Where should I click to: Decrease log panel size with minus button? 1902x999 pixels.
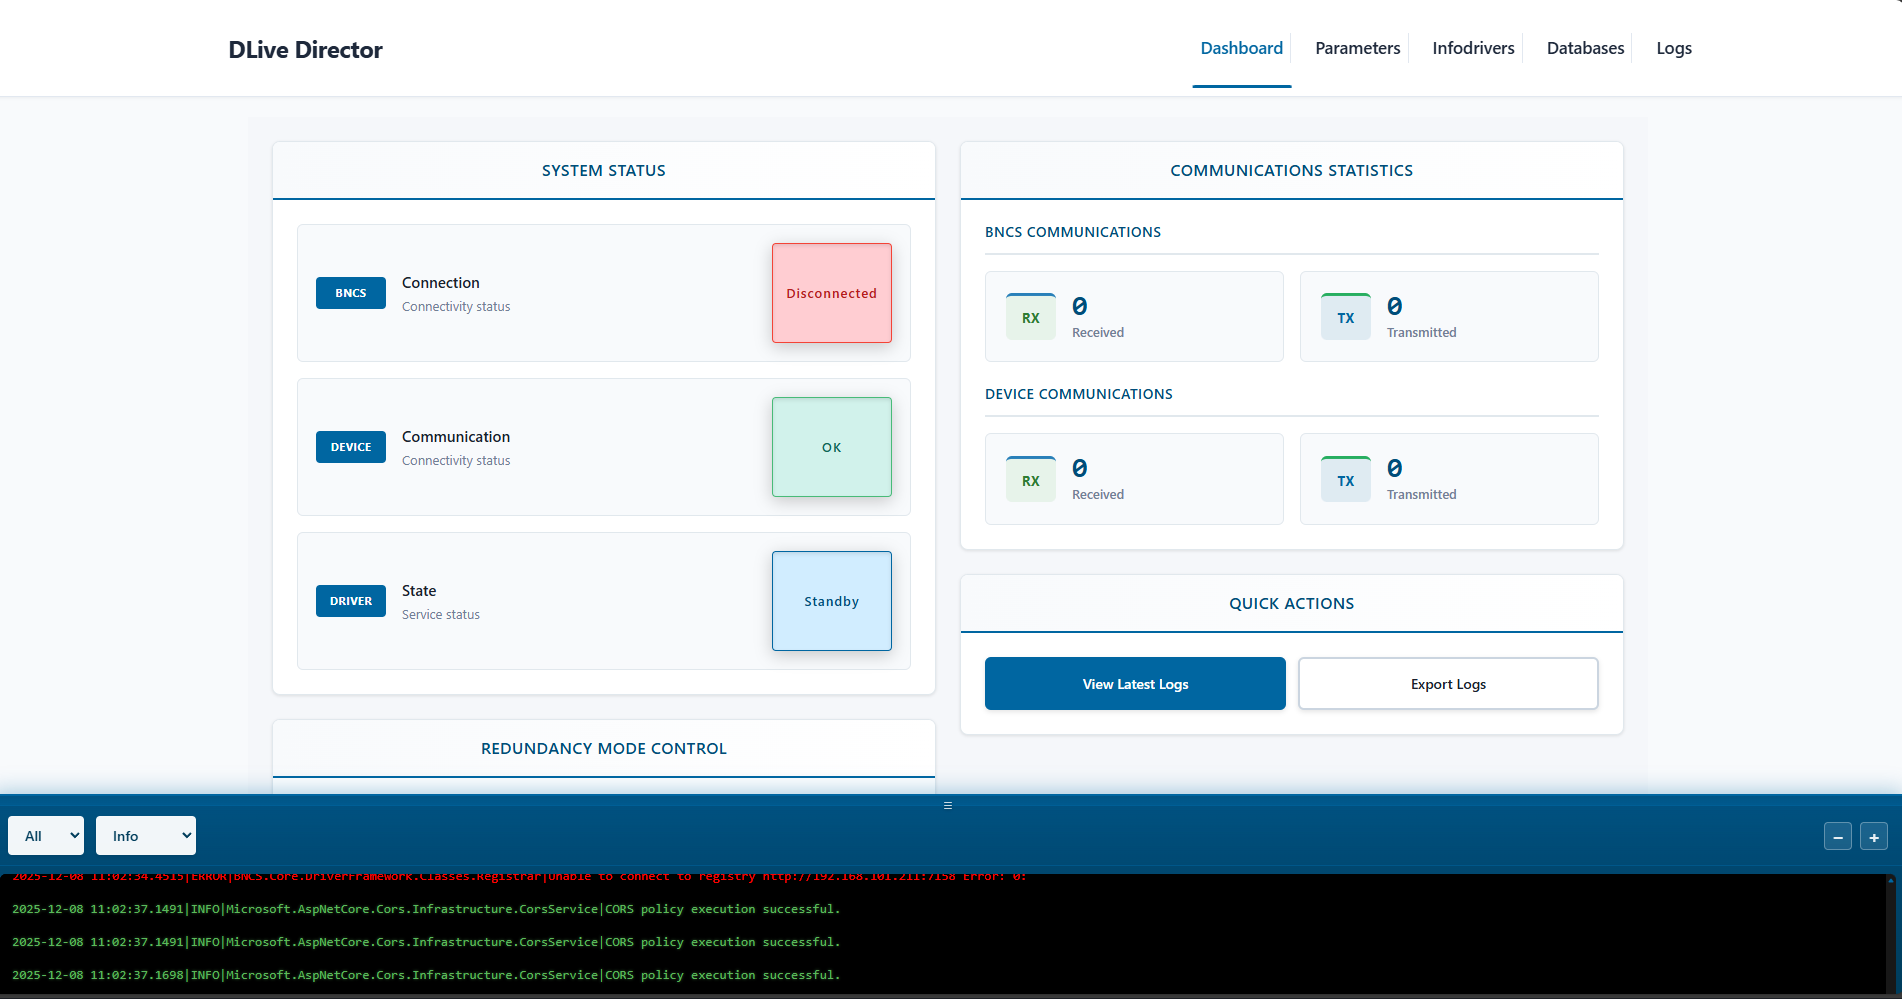[x=1837, y=836]
